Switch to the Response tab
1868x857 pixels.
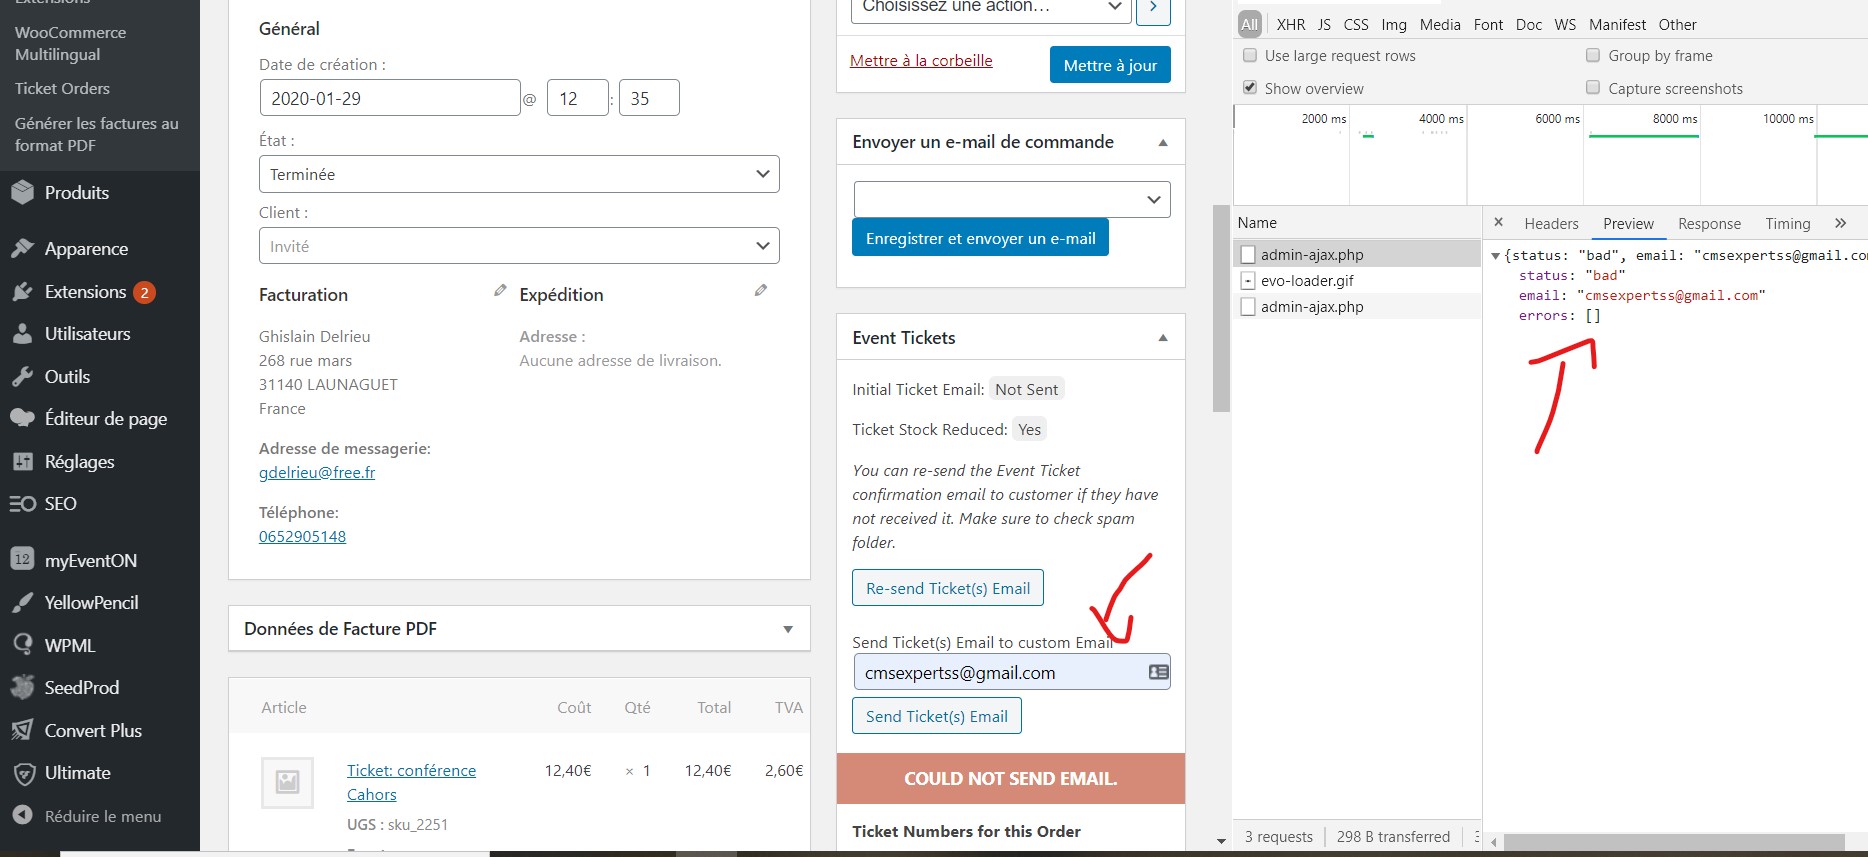pos(1708,224)
